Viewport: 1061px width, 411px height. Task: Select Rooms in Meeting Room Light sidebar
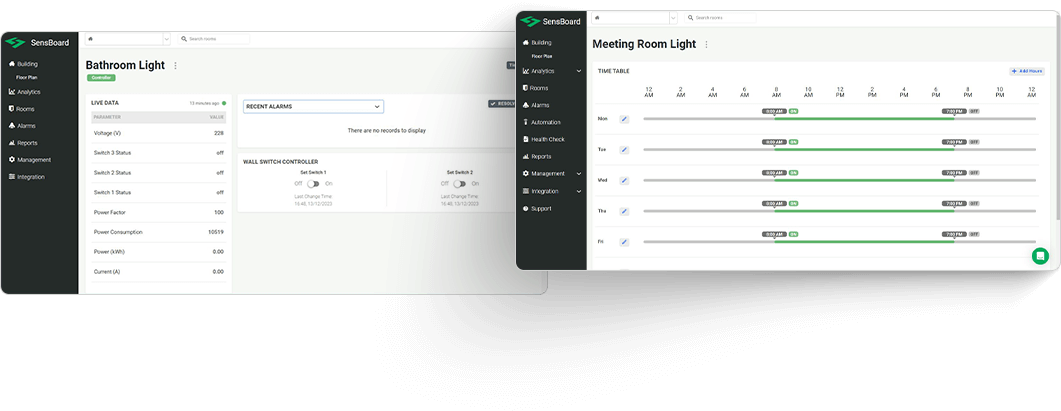[535, 88]
